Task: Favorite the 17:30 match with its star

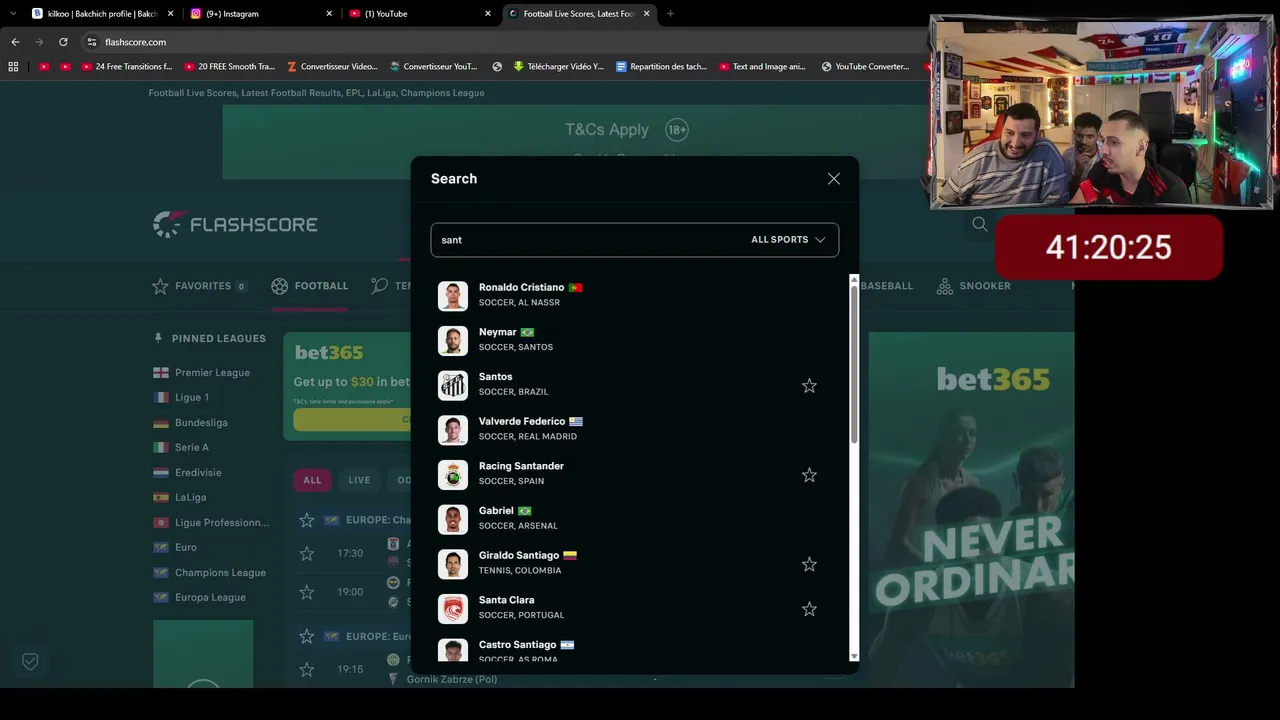Action: pyautogui.click(x=307, y=553)
